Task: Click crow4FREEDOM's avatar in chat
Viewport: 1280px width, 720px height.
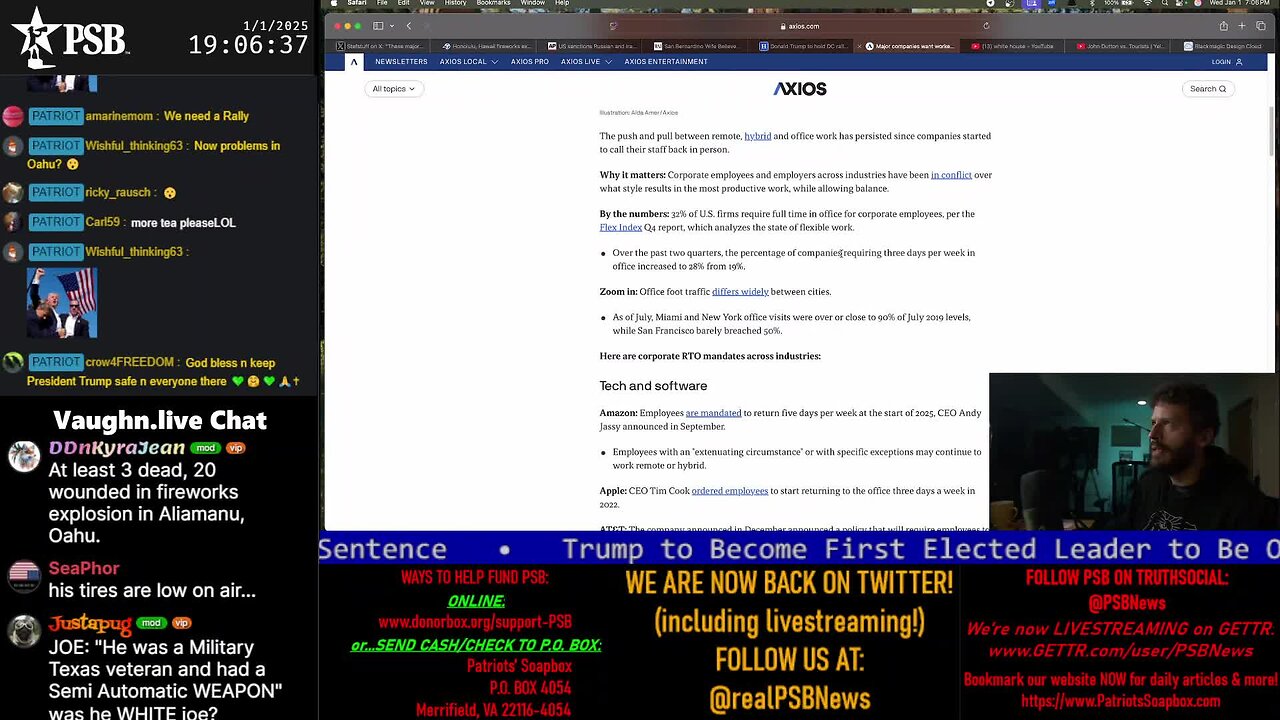Action: (x=13, y=363)
